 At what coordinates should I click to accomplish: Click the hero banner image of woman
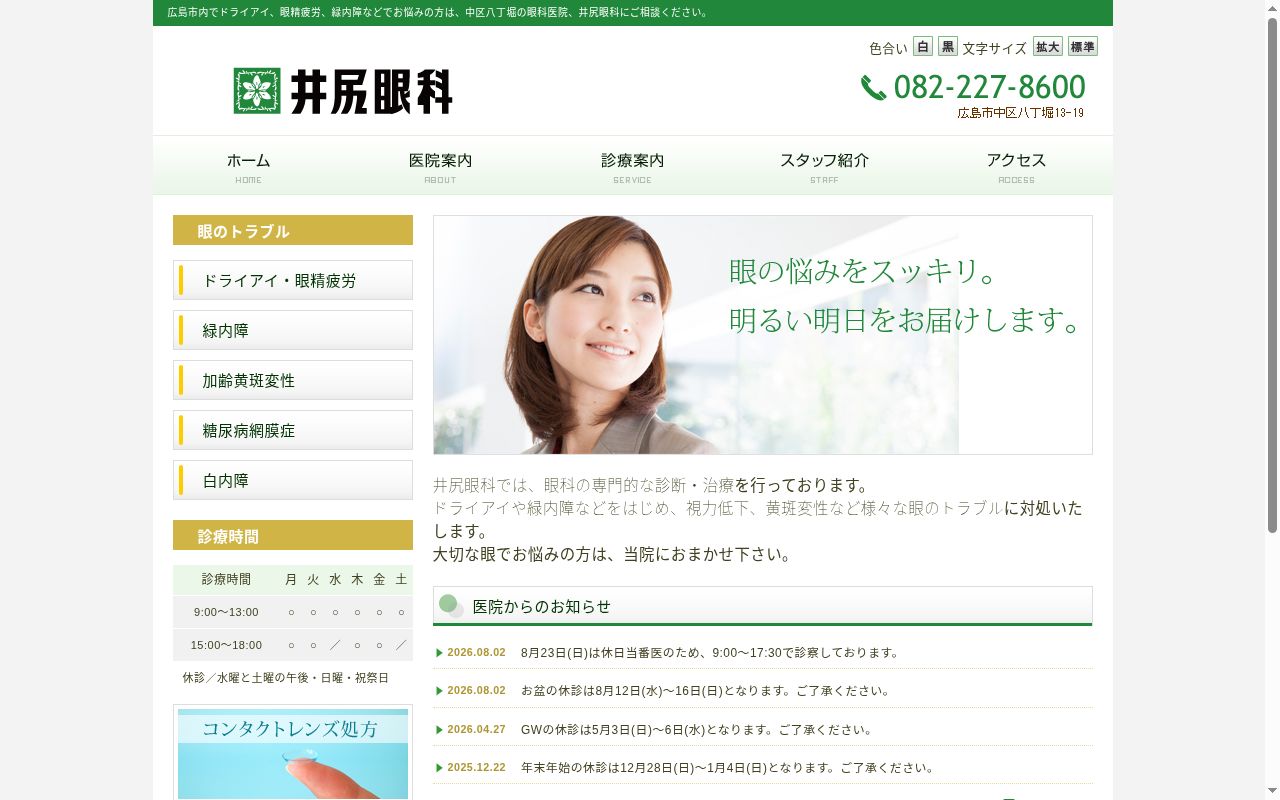(763, 335)
